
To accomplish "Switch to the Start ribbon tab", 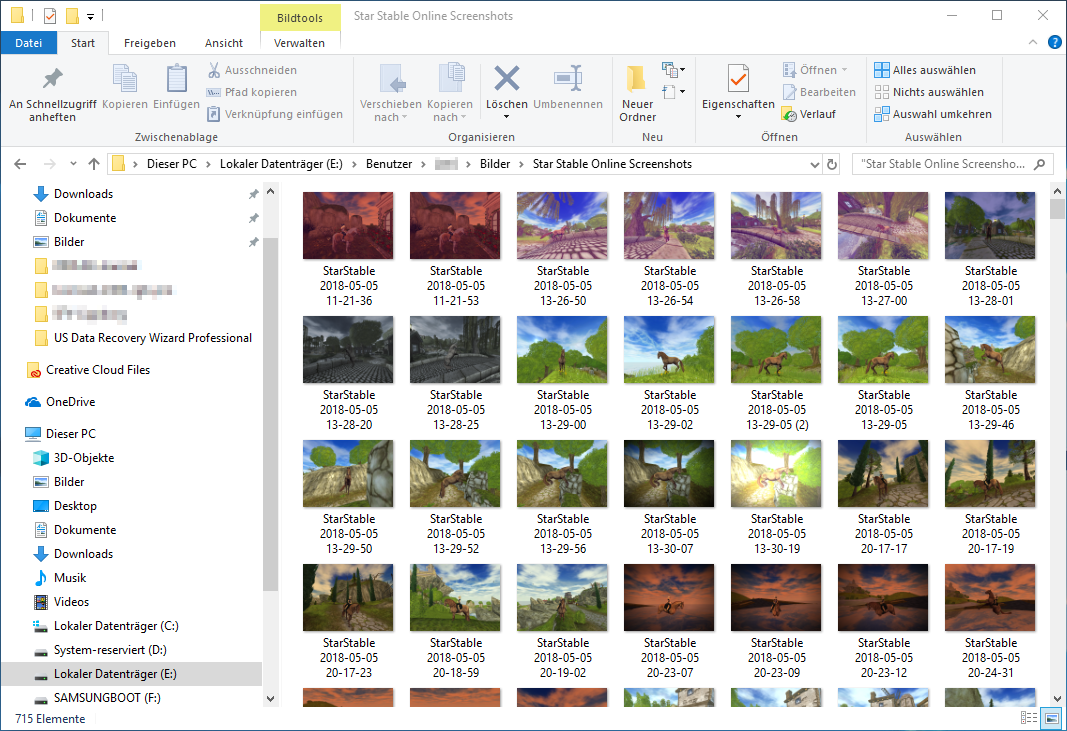I will [83, 43].
